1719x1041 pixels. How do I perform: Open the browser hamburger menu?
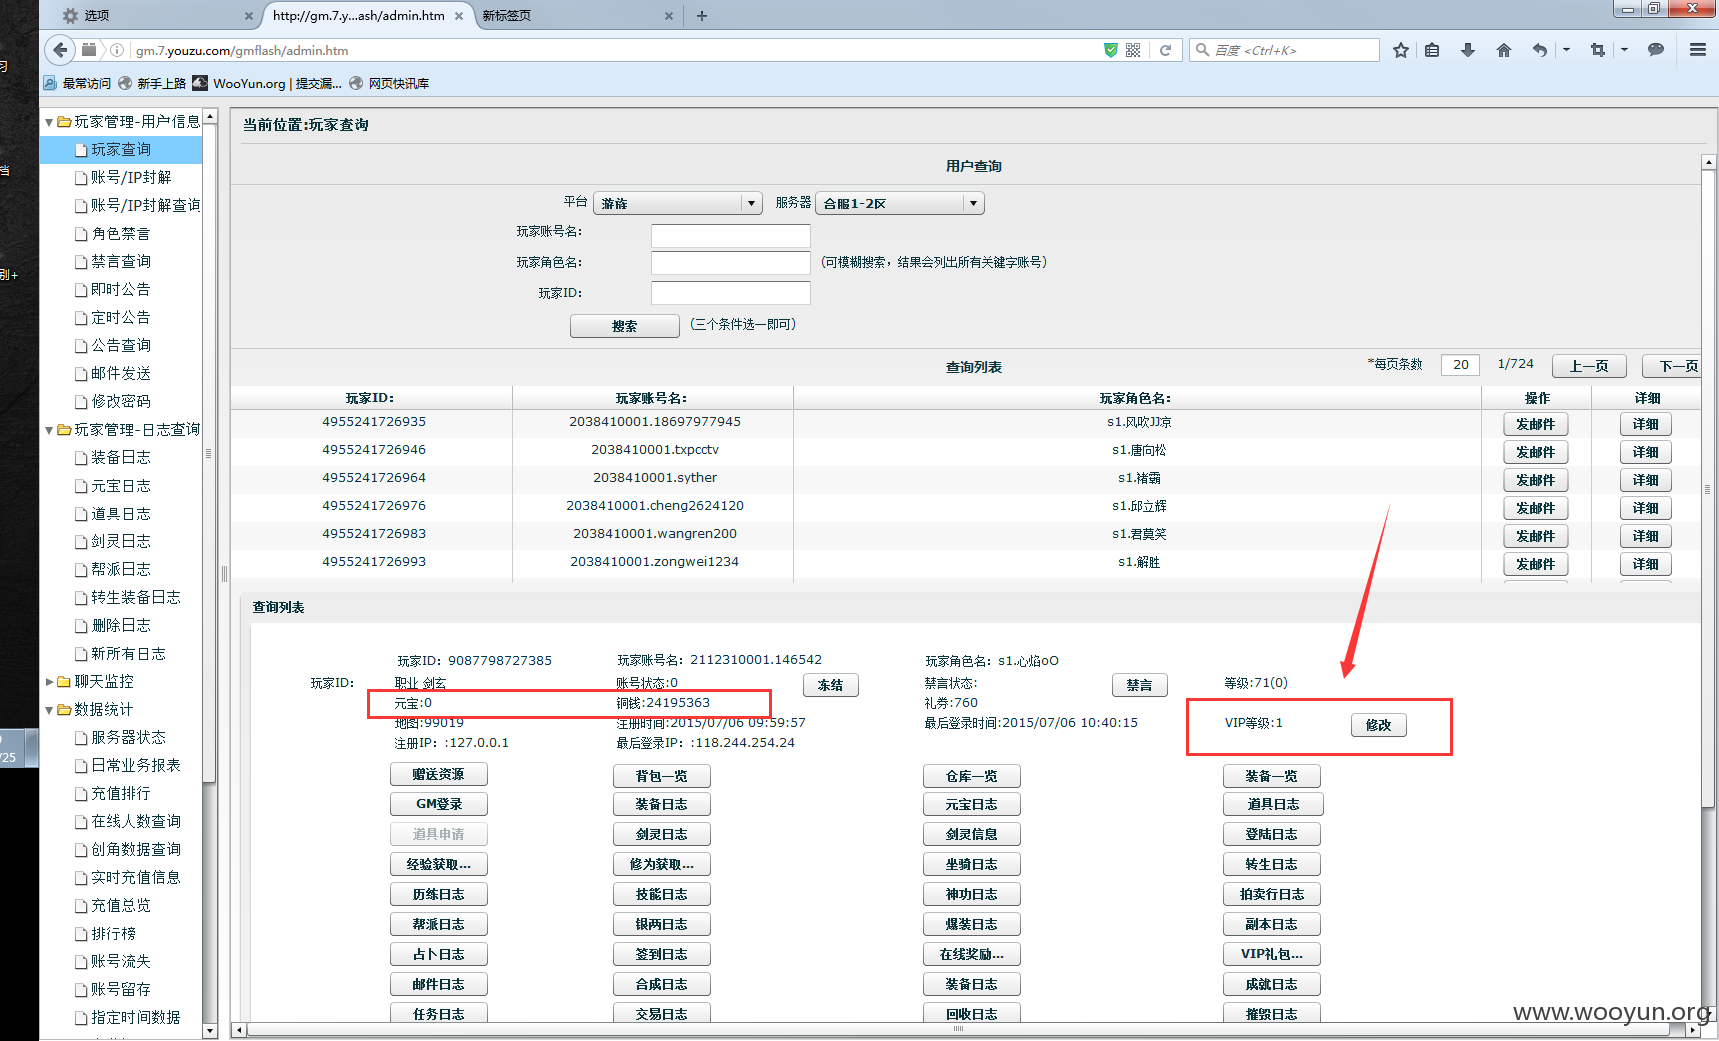pos(1698,50)
